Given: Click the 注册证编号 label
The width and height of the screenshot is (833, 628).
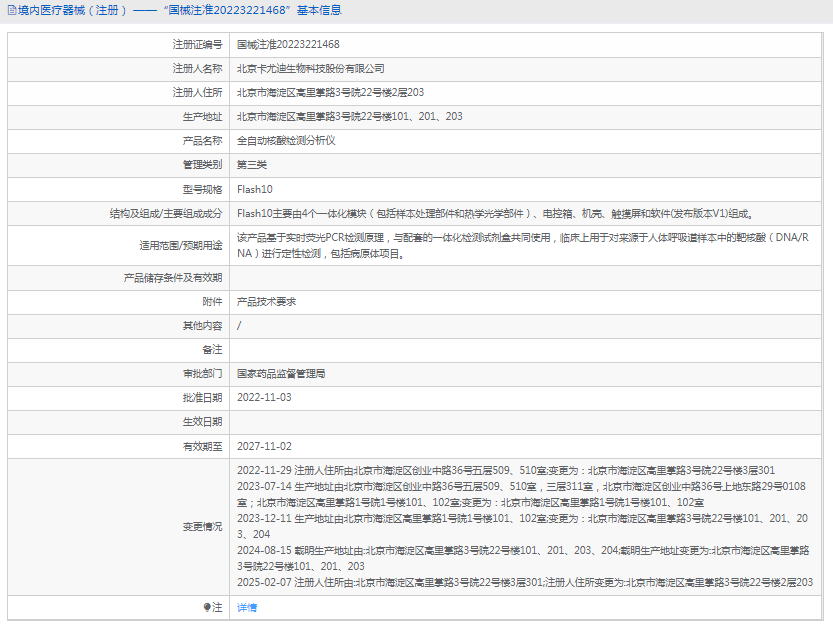Looking at the screenshot, I should [x=197, y=45].
